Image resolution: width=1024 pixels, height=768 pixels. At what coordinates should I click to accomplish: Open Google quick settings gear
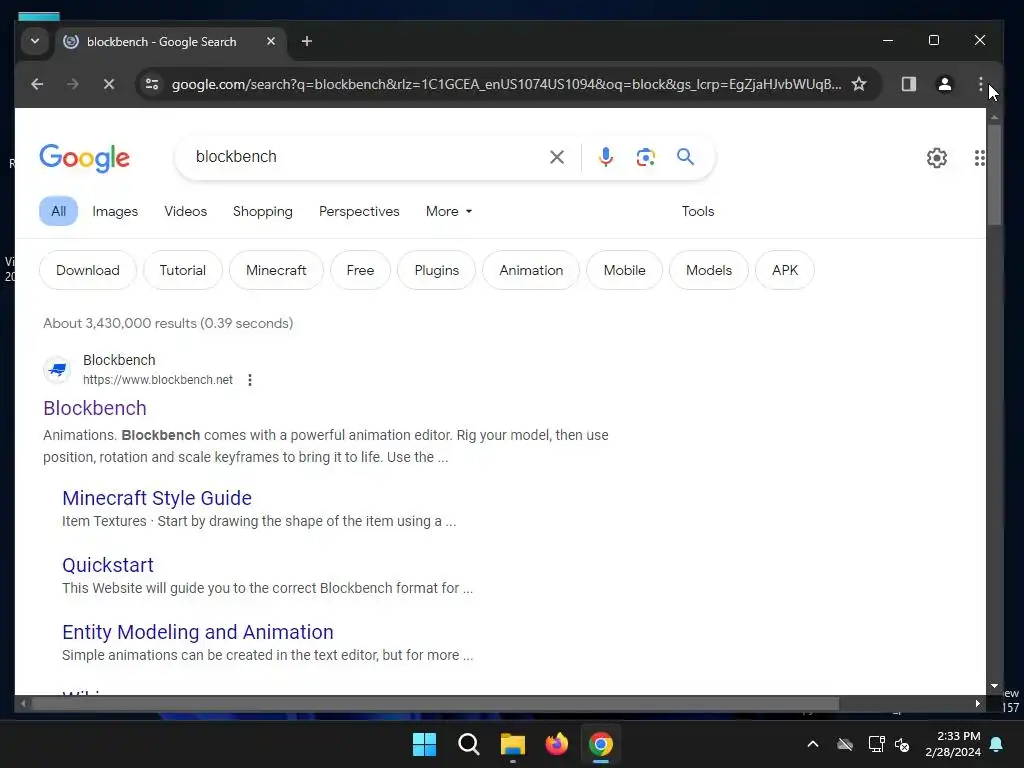pyautogui.click(x=937, y=157)
